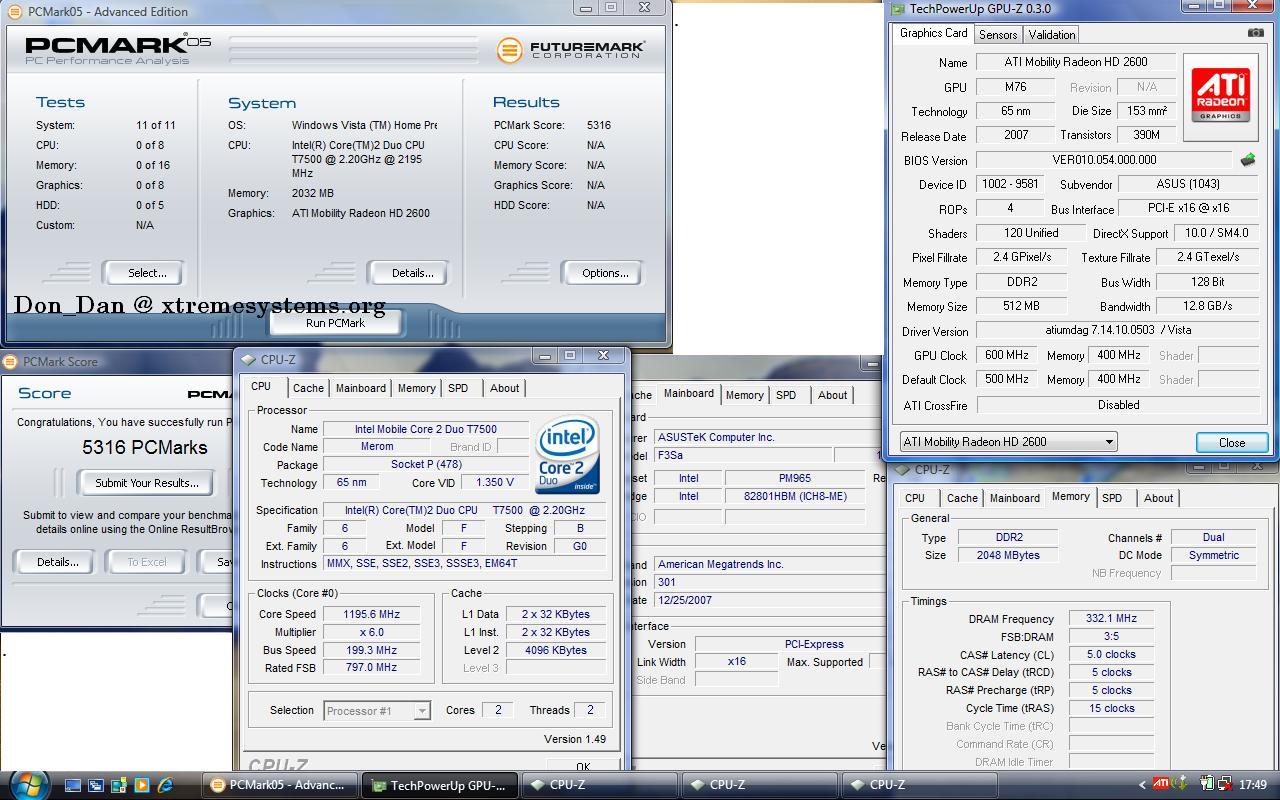Click the Intel Core 2 Duo logo in CPU-Z

[568, 454]
